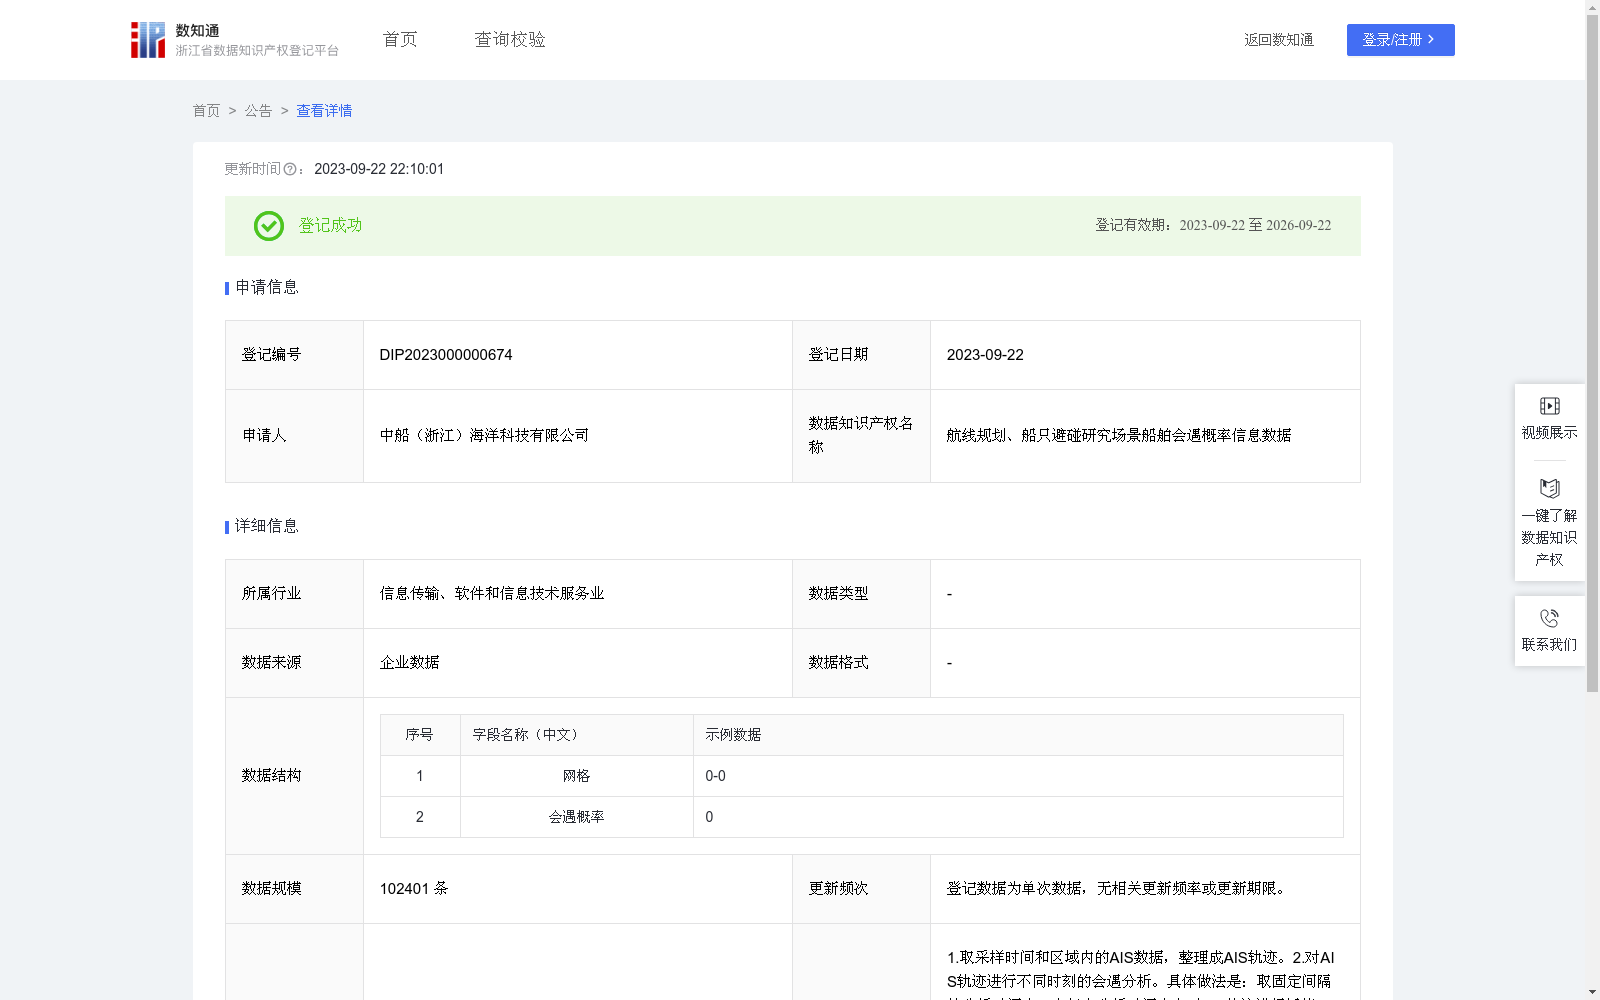Click the 更新频次 description text
The height and width of the screenshot is (1000, 1600).
pos(1118,889)
